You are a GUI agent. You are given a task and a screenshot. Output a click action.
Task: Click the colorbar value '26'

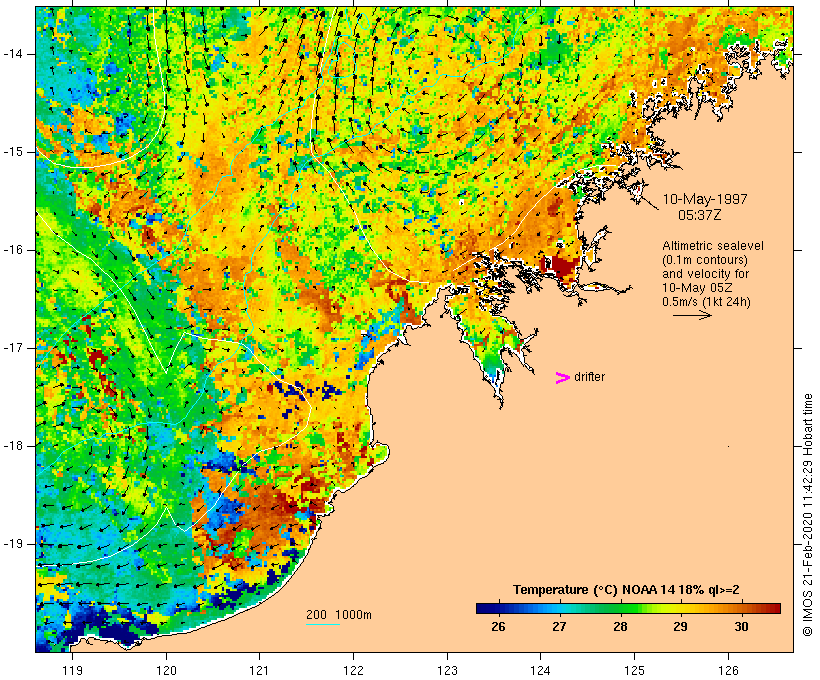[498, 627]
